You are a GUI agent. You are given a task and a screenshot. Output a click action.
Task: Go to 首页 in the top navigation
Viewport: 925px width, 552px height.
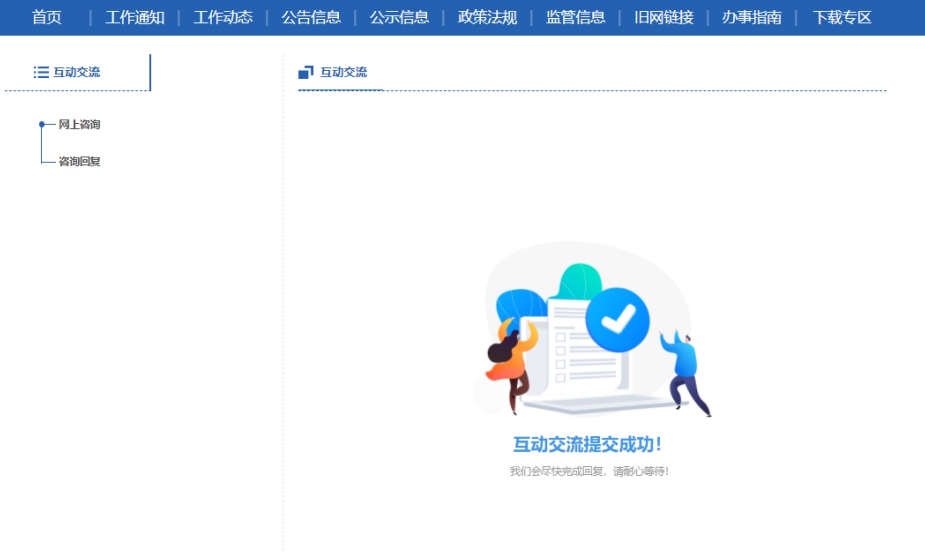(x=47, y=17)
